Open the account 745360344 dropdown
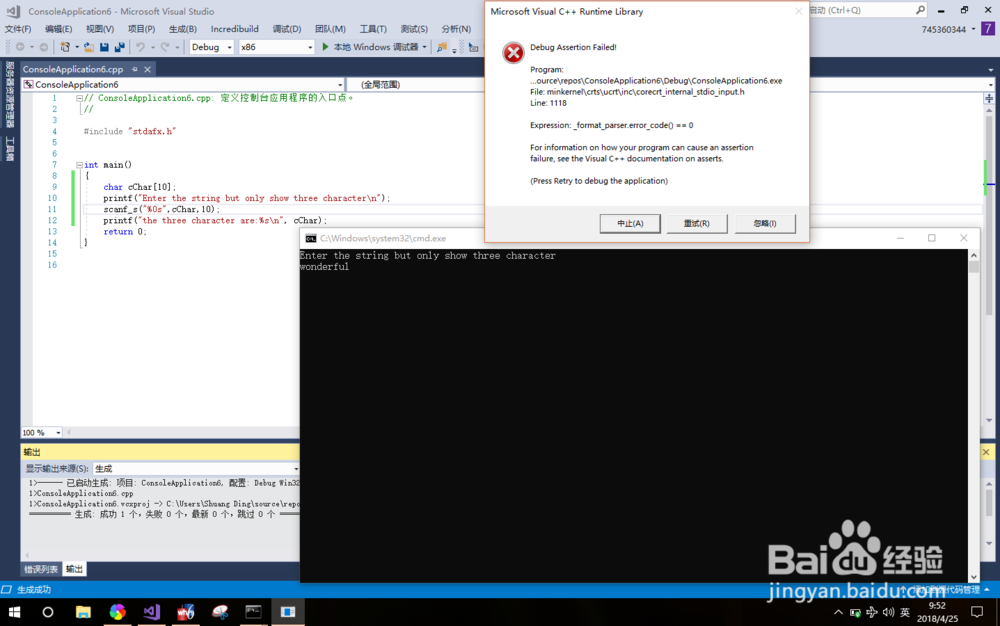The width and height of the screenshot is (1000, 626). pos(973,29)
